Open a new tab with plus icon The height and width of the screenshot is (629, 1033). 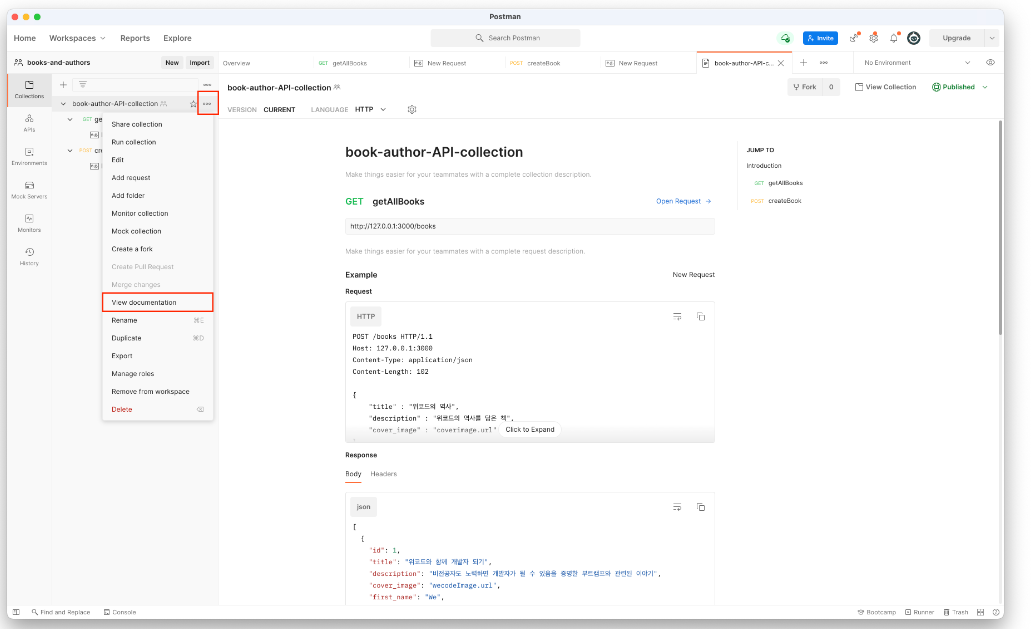(803, 63)
